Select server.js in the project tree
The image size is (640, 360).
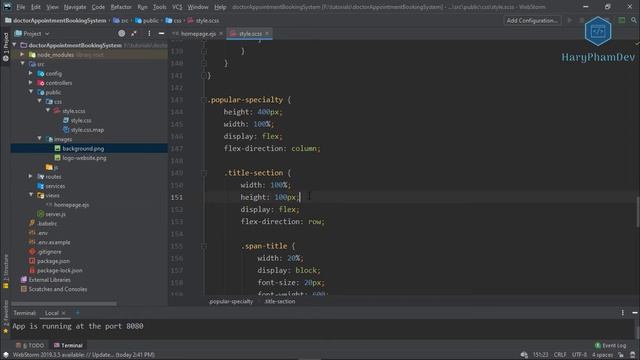point(56,214)
